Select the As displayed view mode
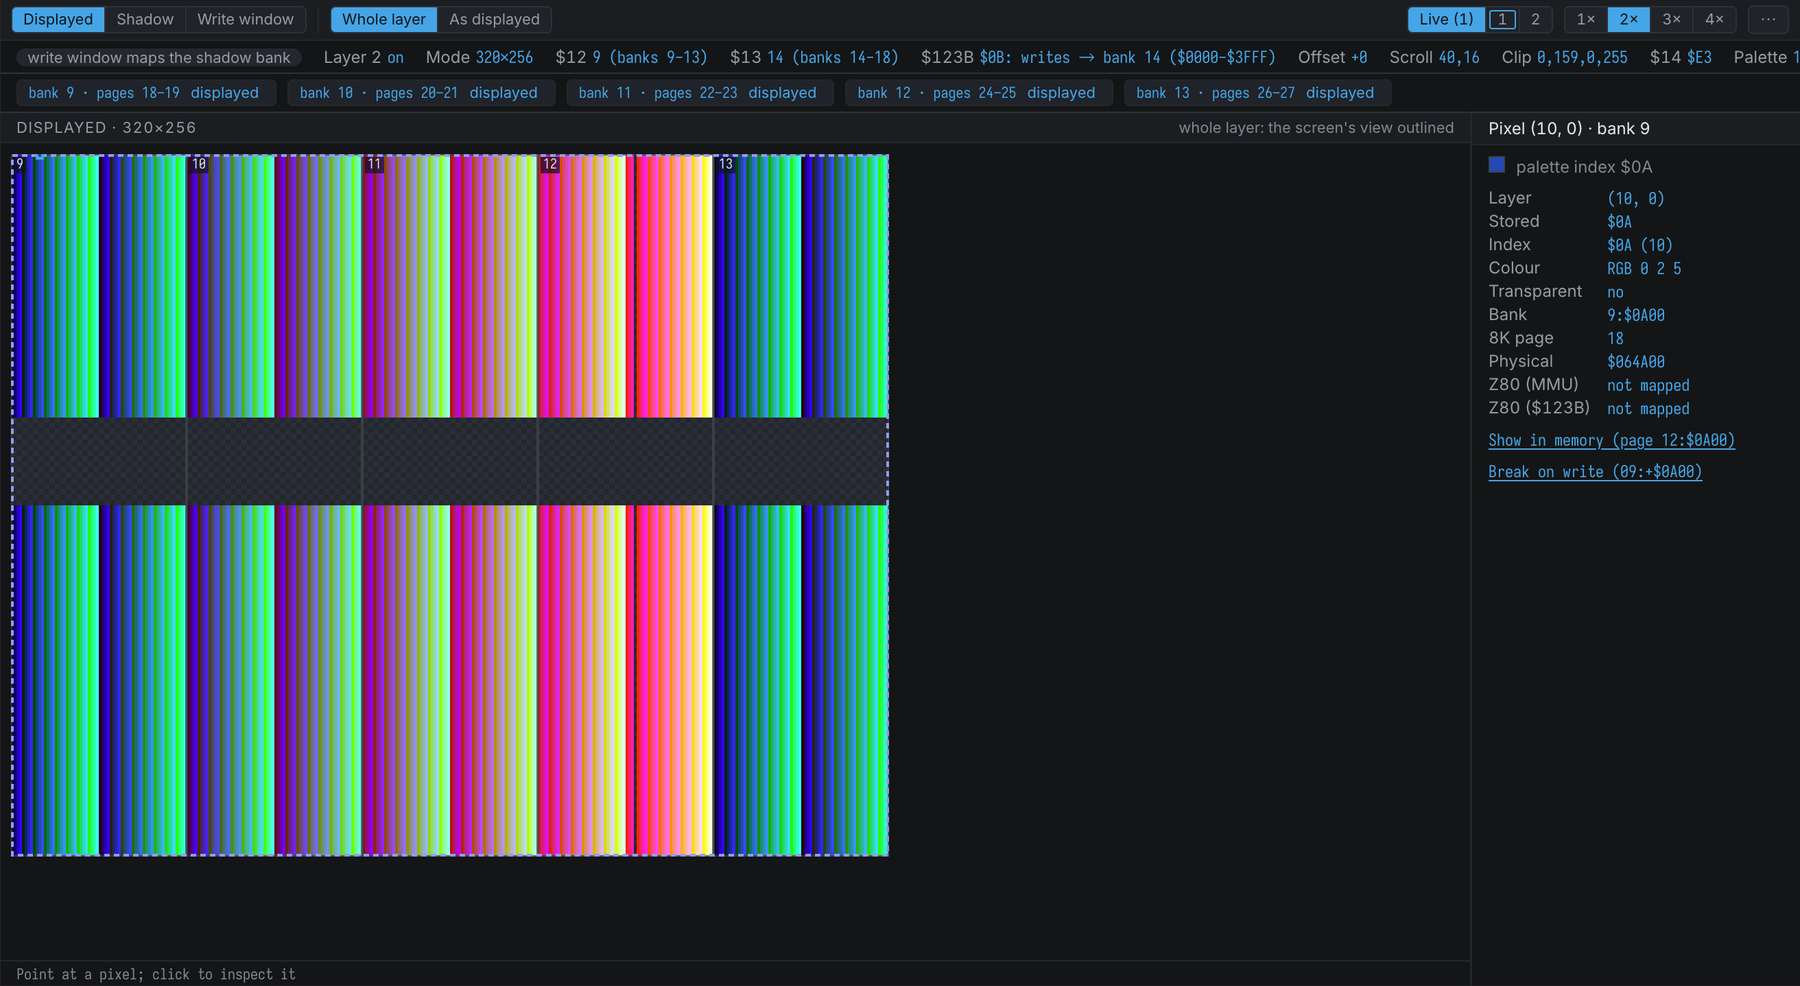Image resolution: width=1800 pixels, height=986 pixels. pos(494,19)
